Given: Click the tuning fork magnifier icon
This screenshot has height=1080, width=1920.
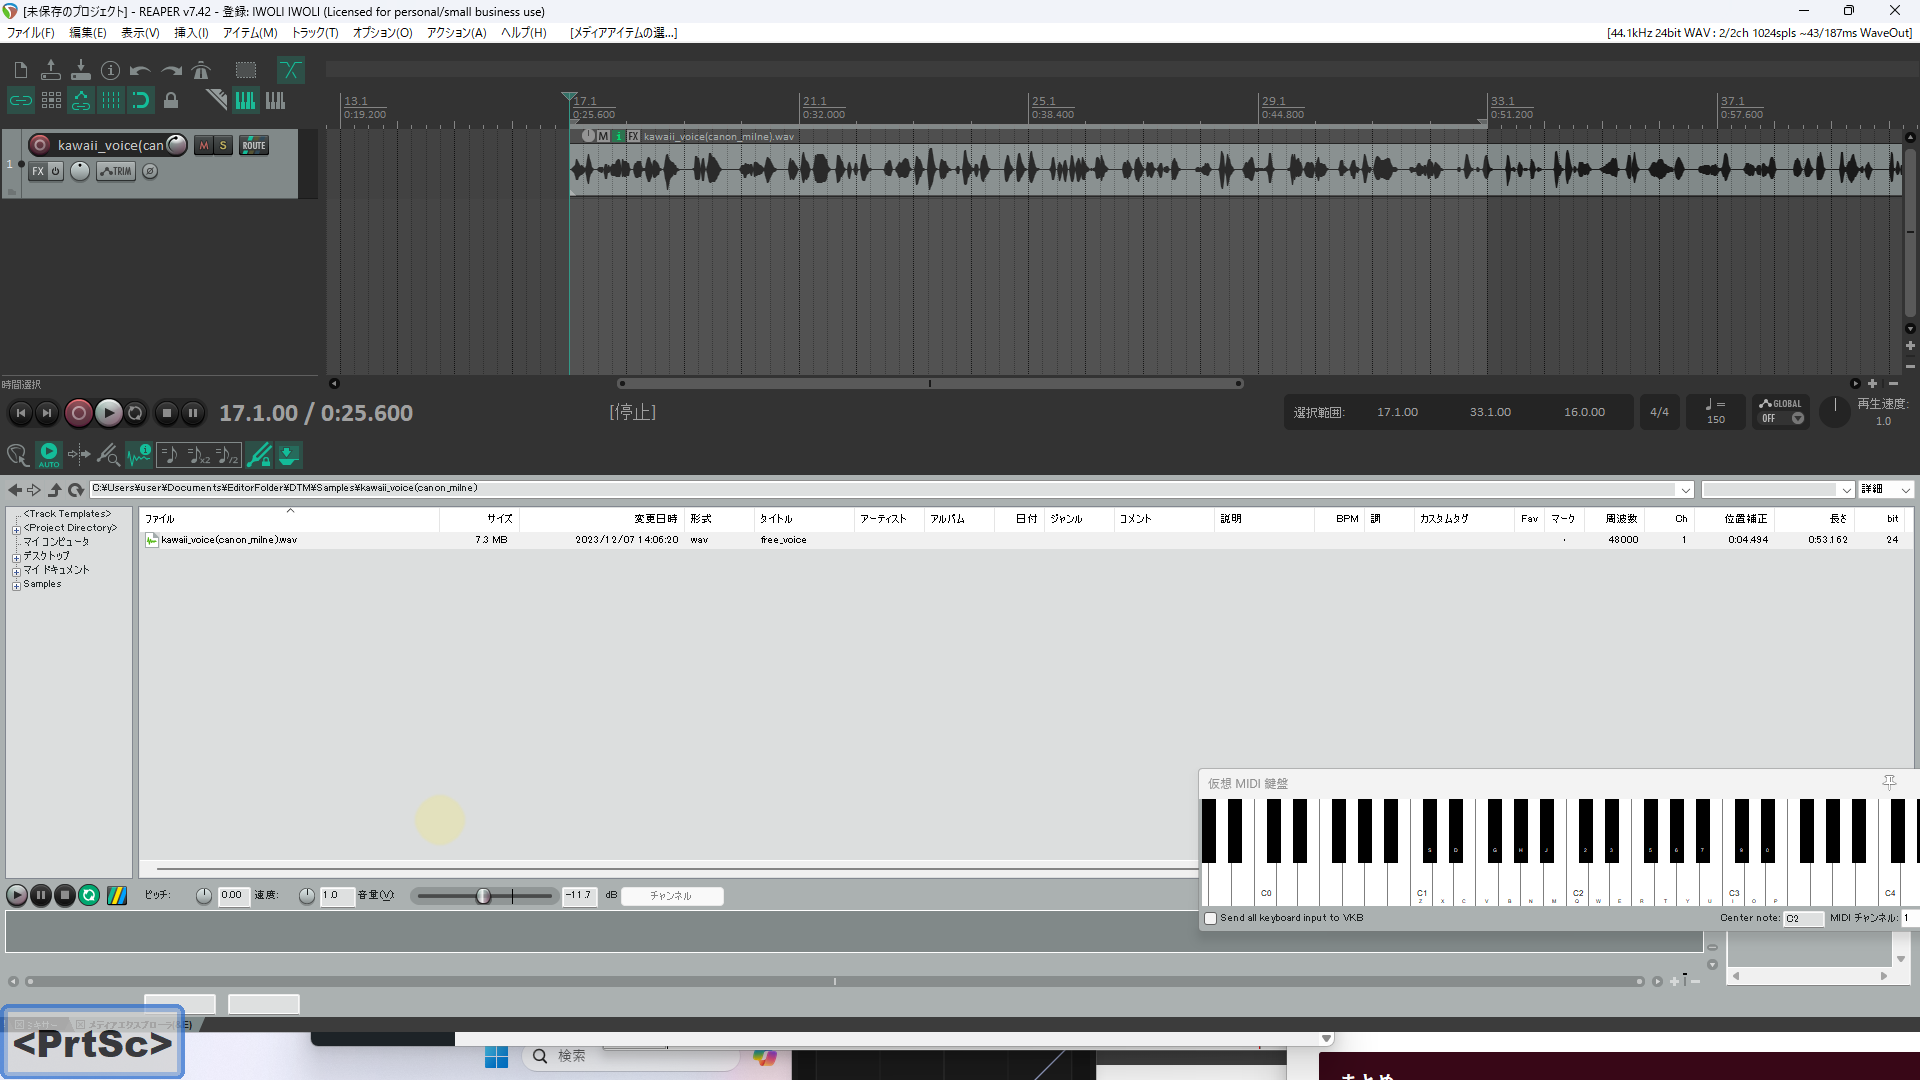Looking at the screenshot, I should pos(108,456).
